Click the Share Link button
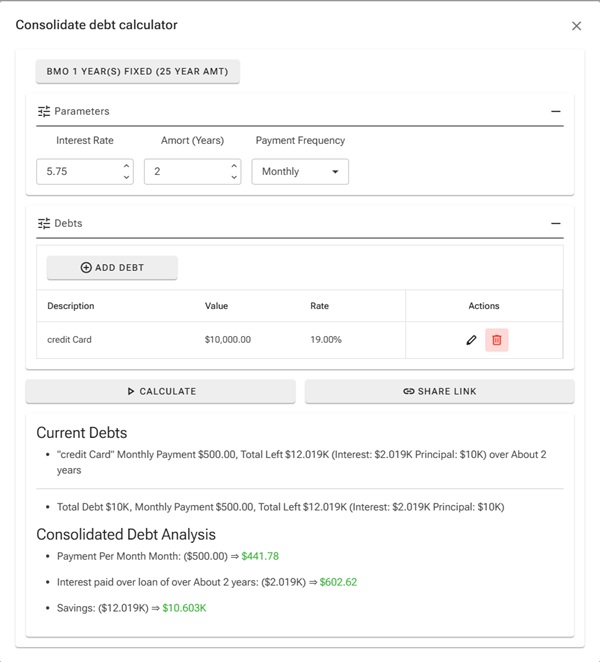Screen dimensions: 600x662 [439, 391]
